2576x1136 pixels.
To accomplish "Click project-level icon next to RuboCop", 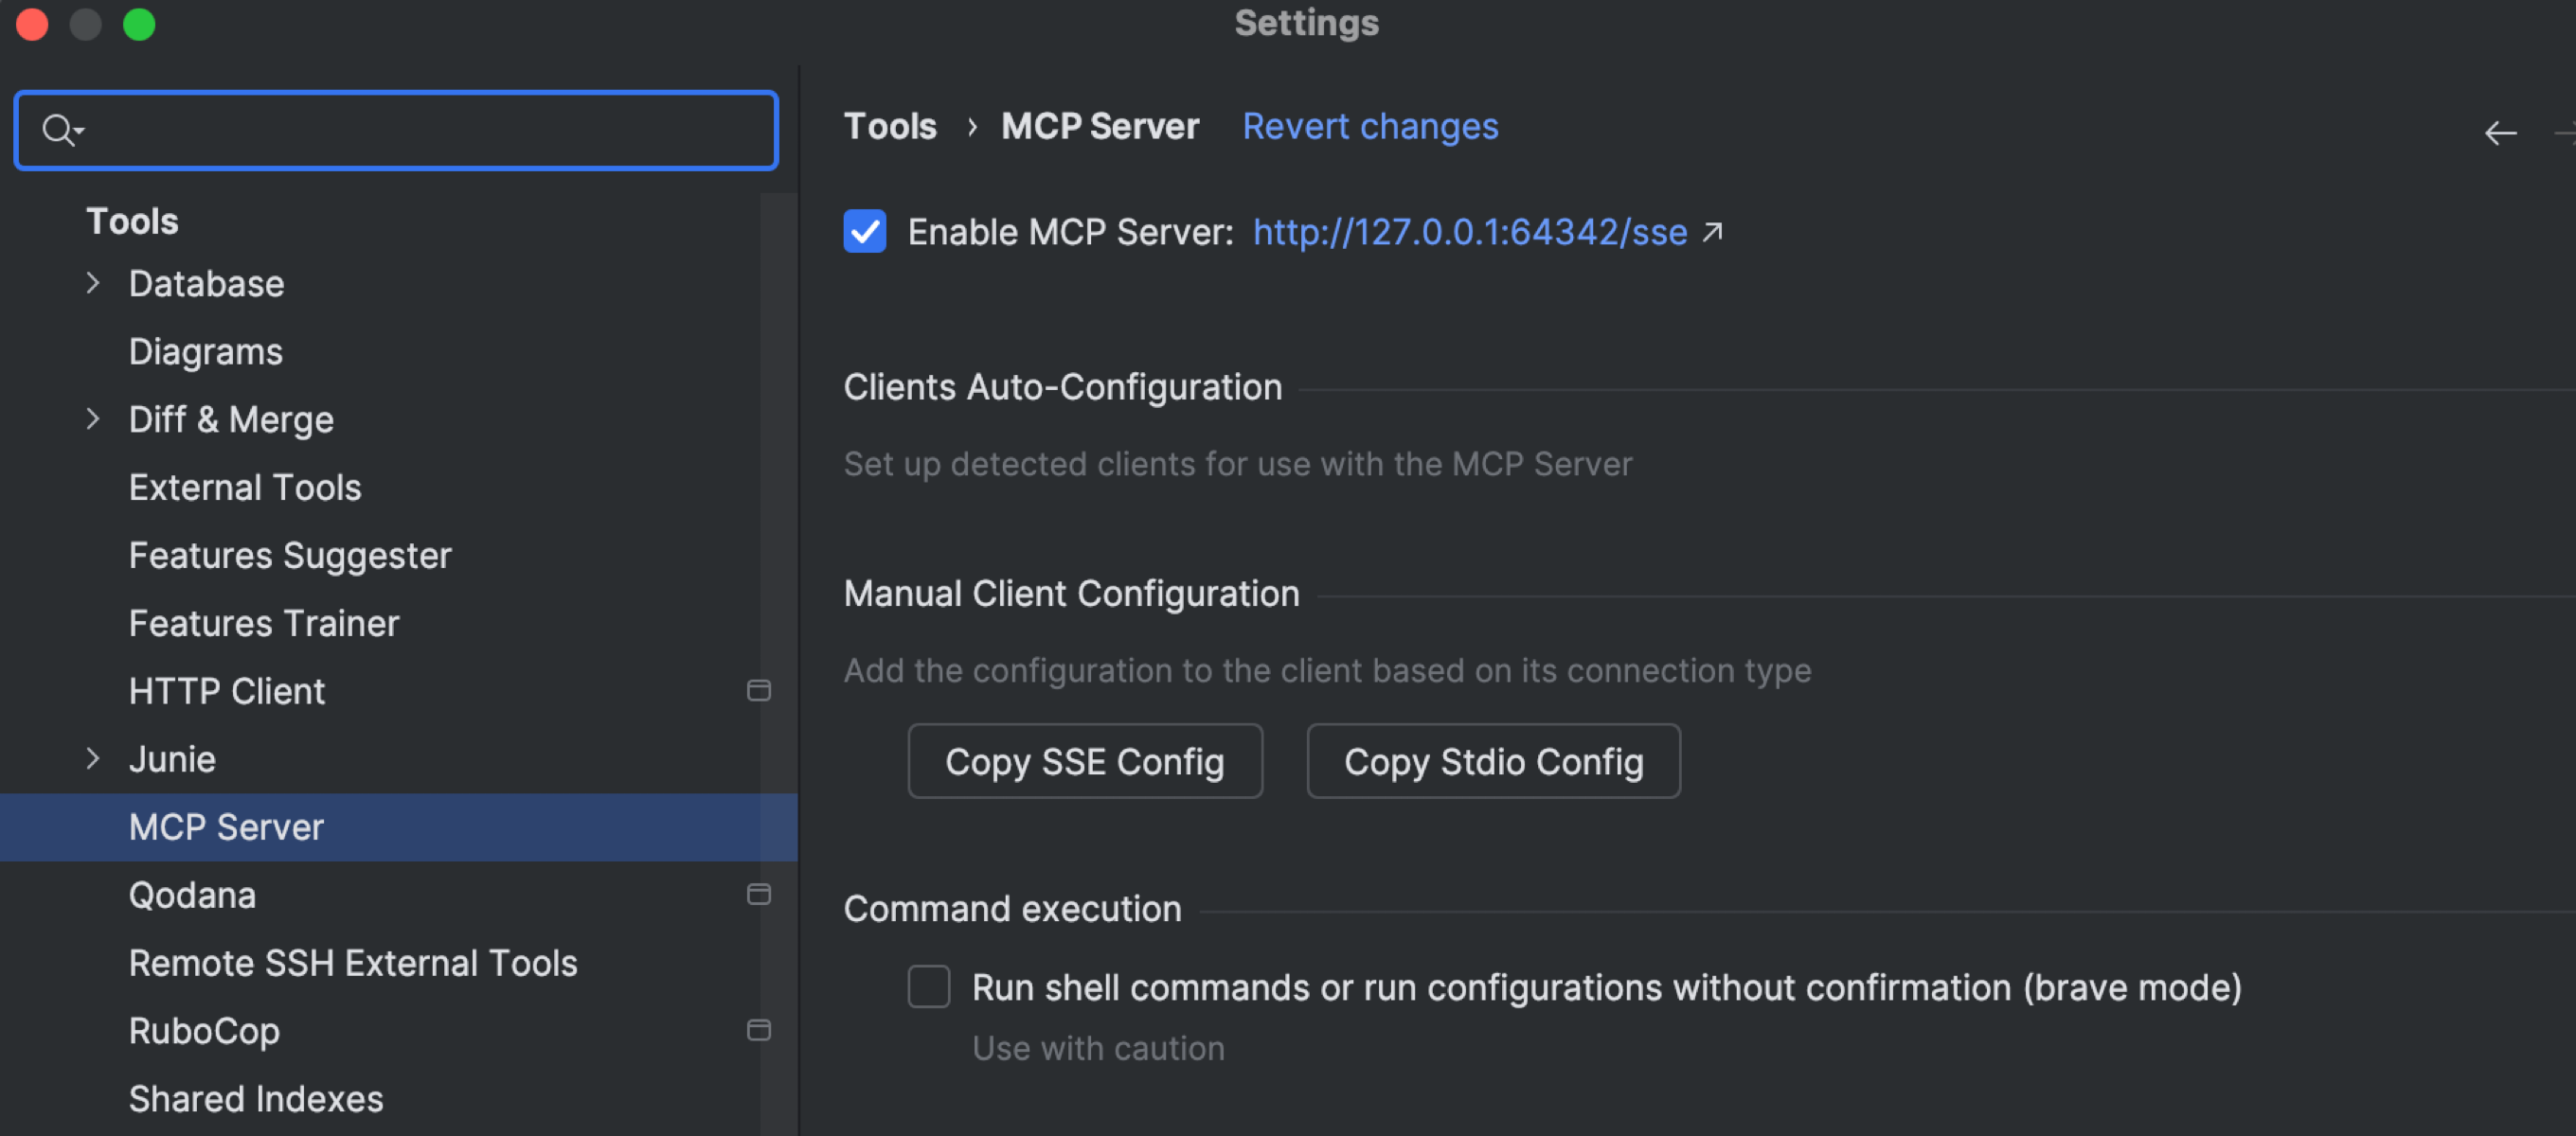I will pyautogui.click(x=758, y=1031).
